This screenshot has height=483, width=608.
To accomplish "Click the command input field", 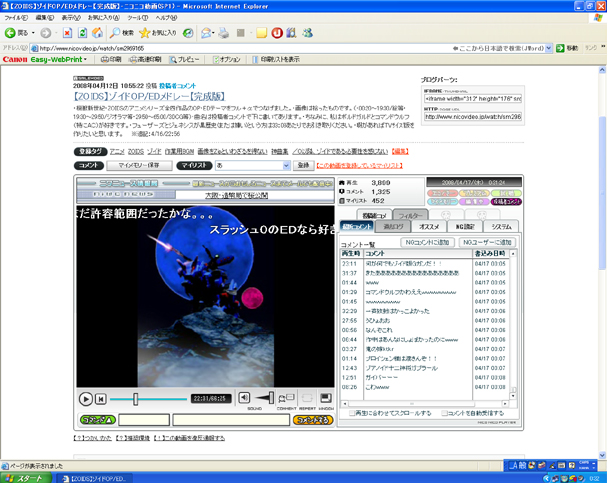I will point(144,420).
